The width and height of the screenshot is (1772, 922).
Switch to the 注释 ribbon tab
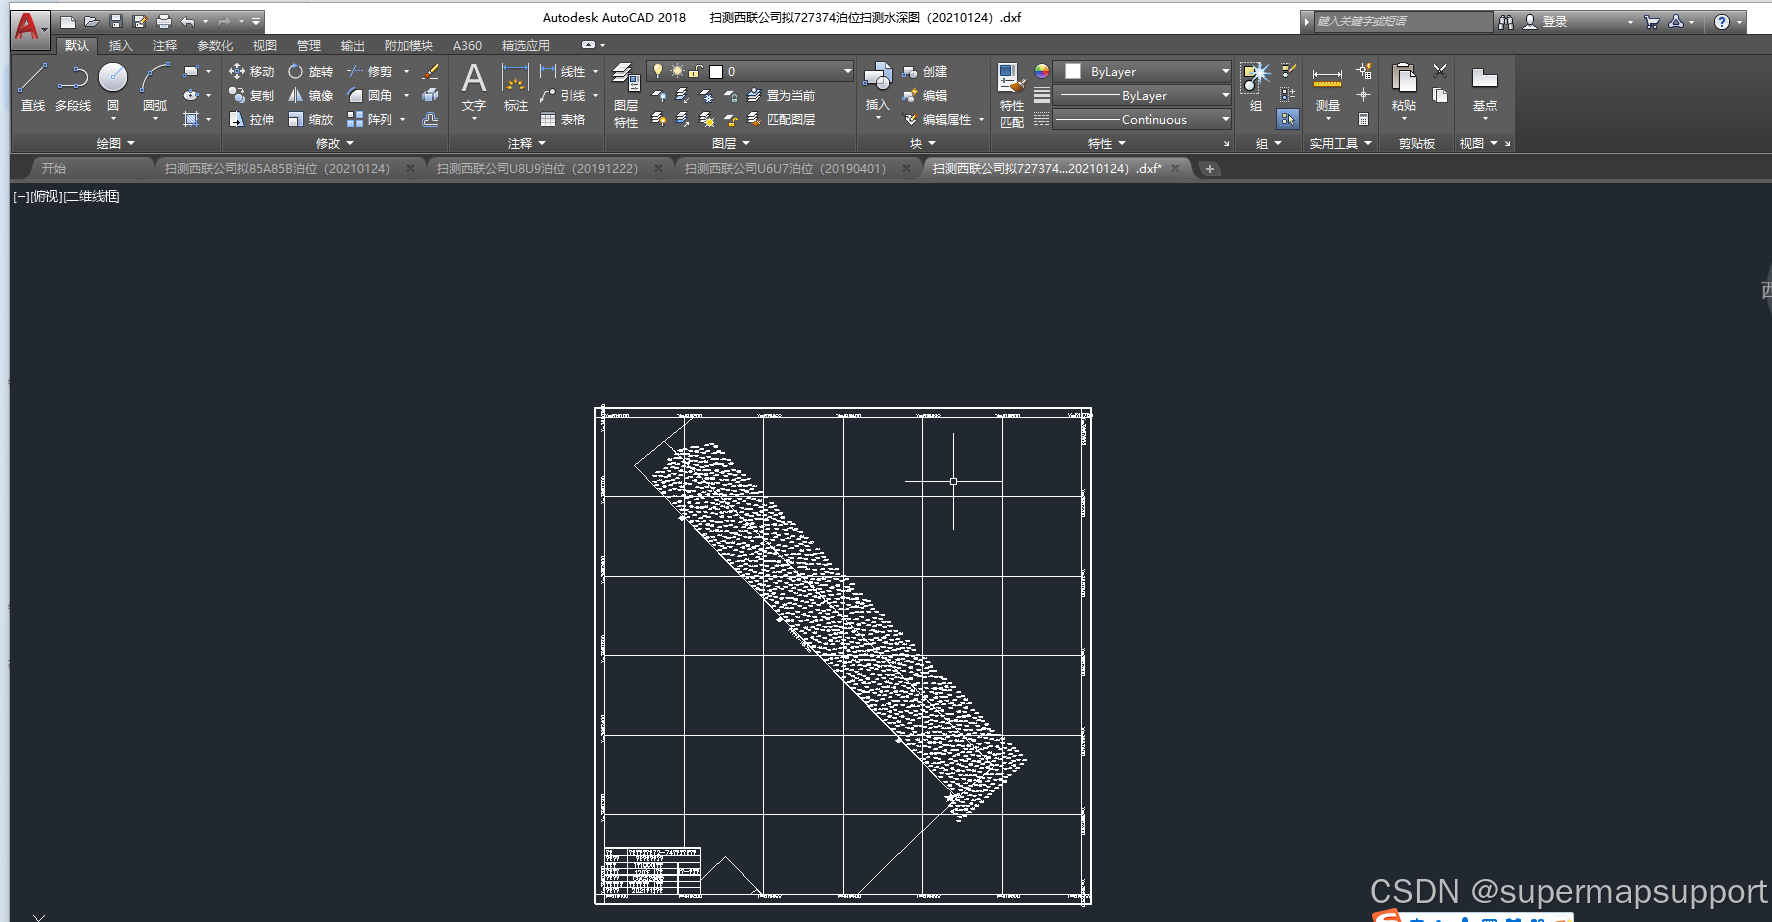164,45
